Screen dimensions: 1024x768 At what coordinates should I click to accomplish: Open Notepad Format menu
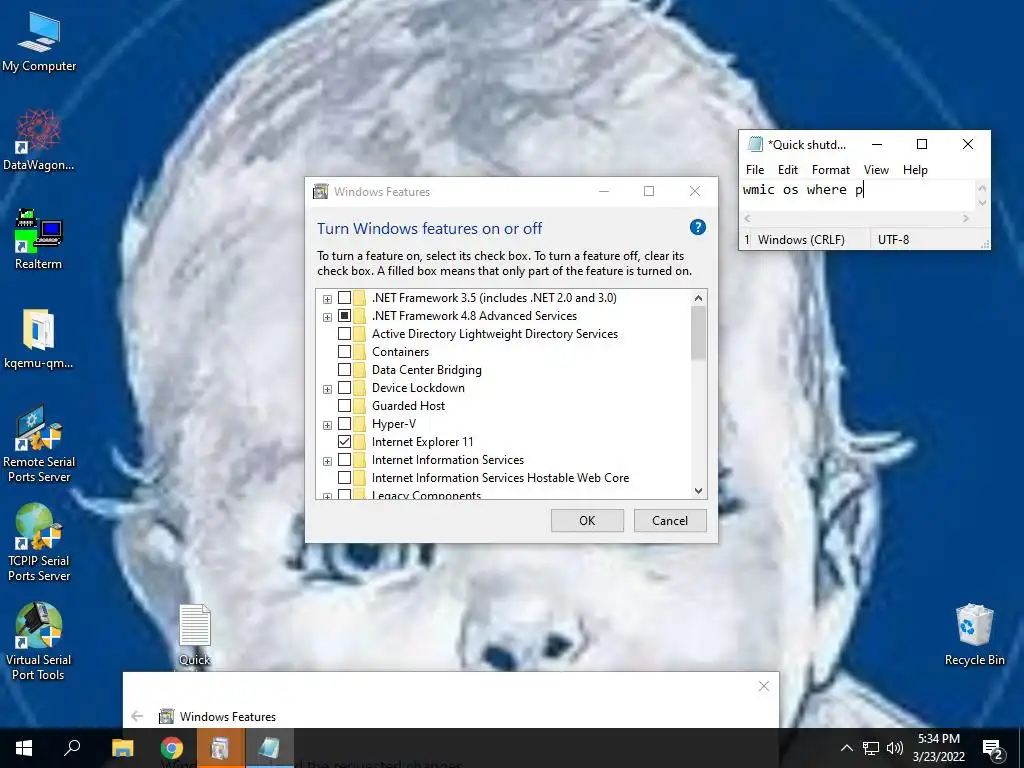coord(831,170)
